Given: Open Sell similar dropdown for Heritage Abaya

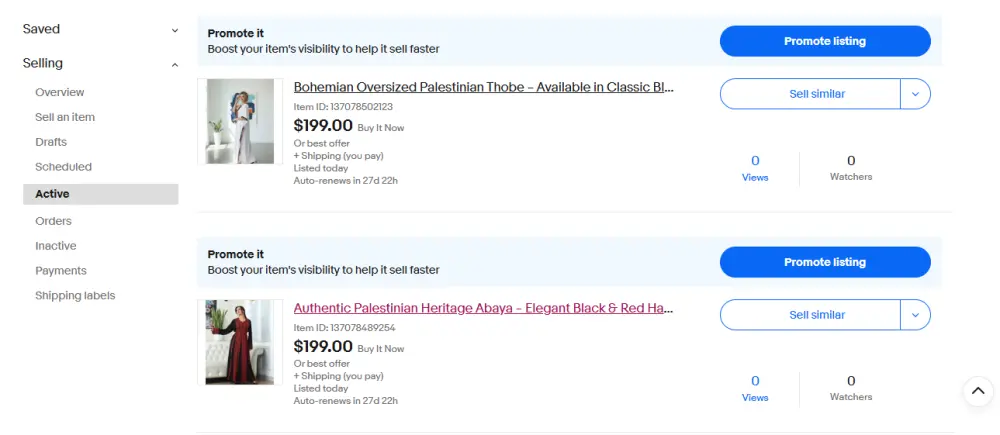Looking at the screenshot, I should 915,315.
